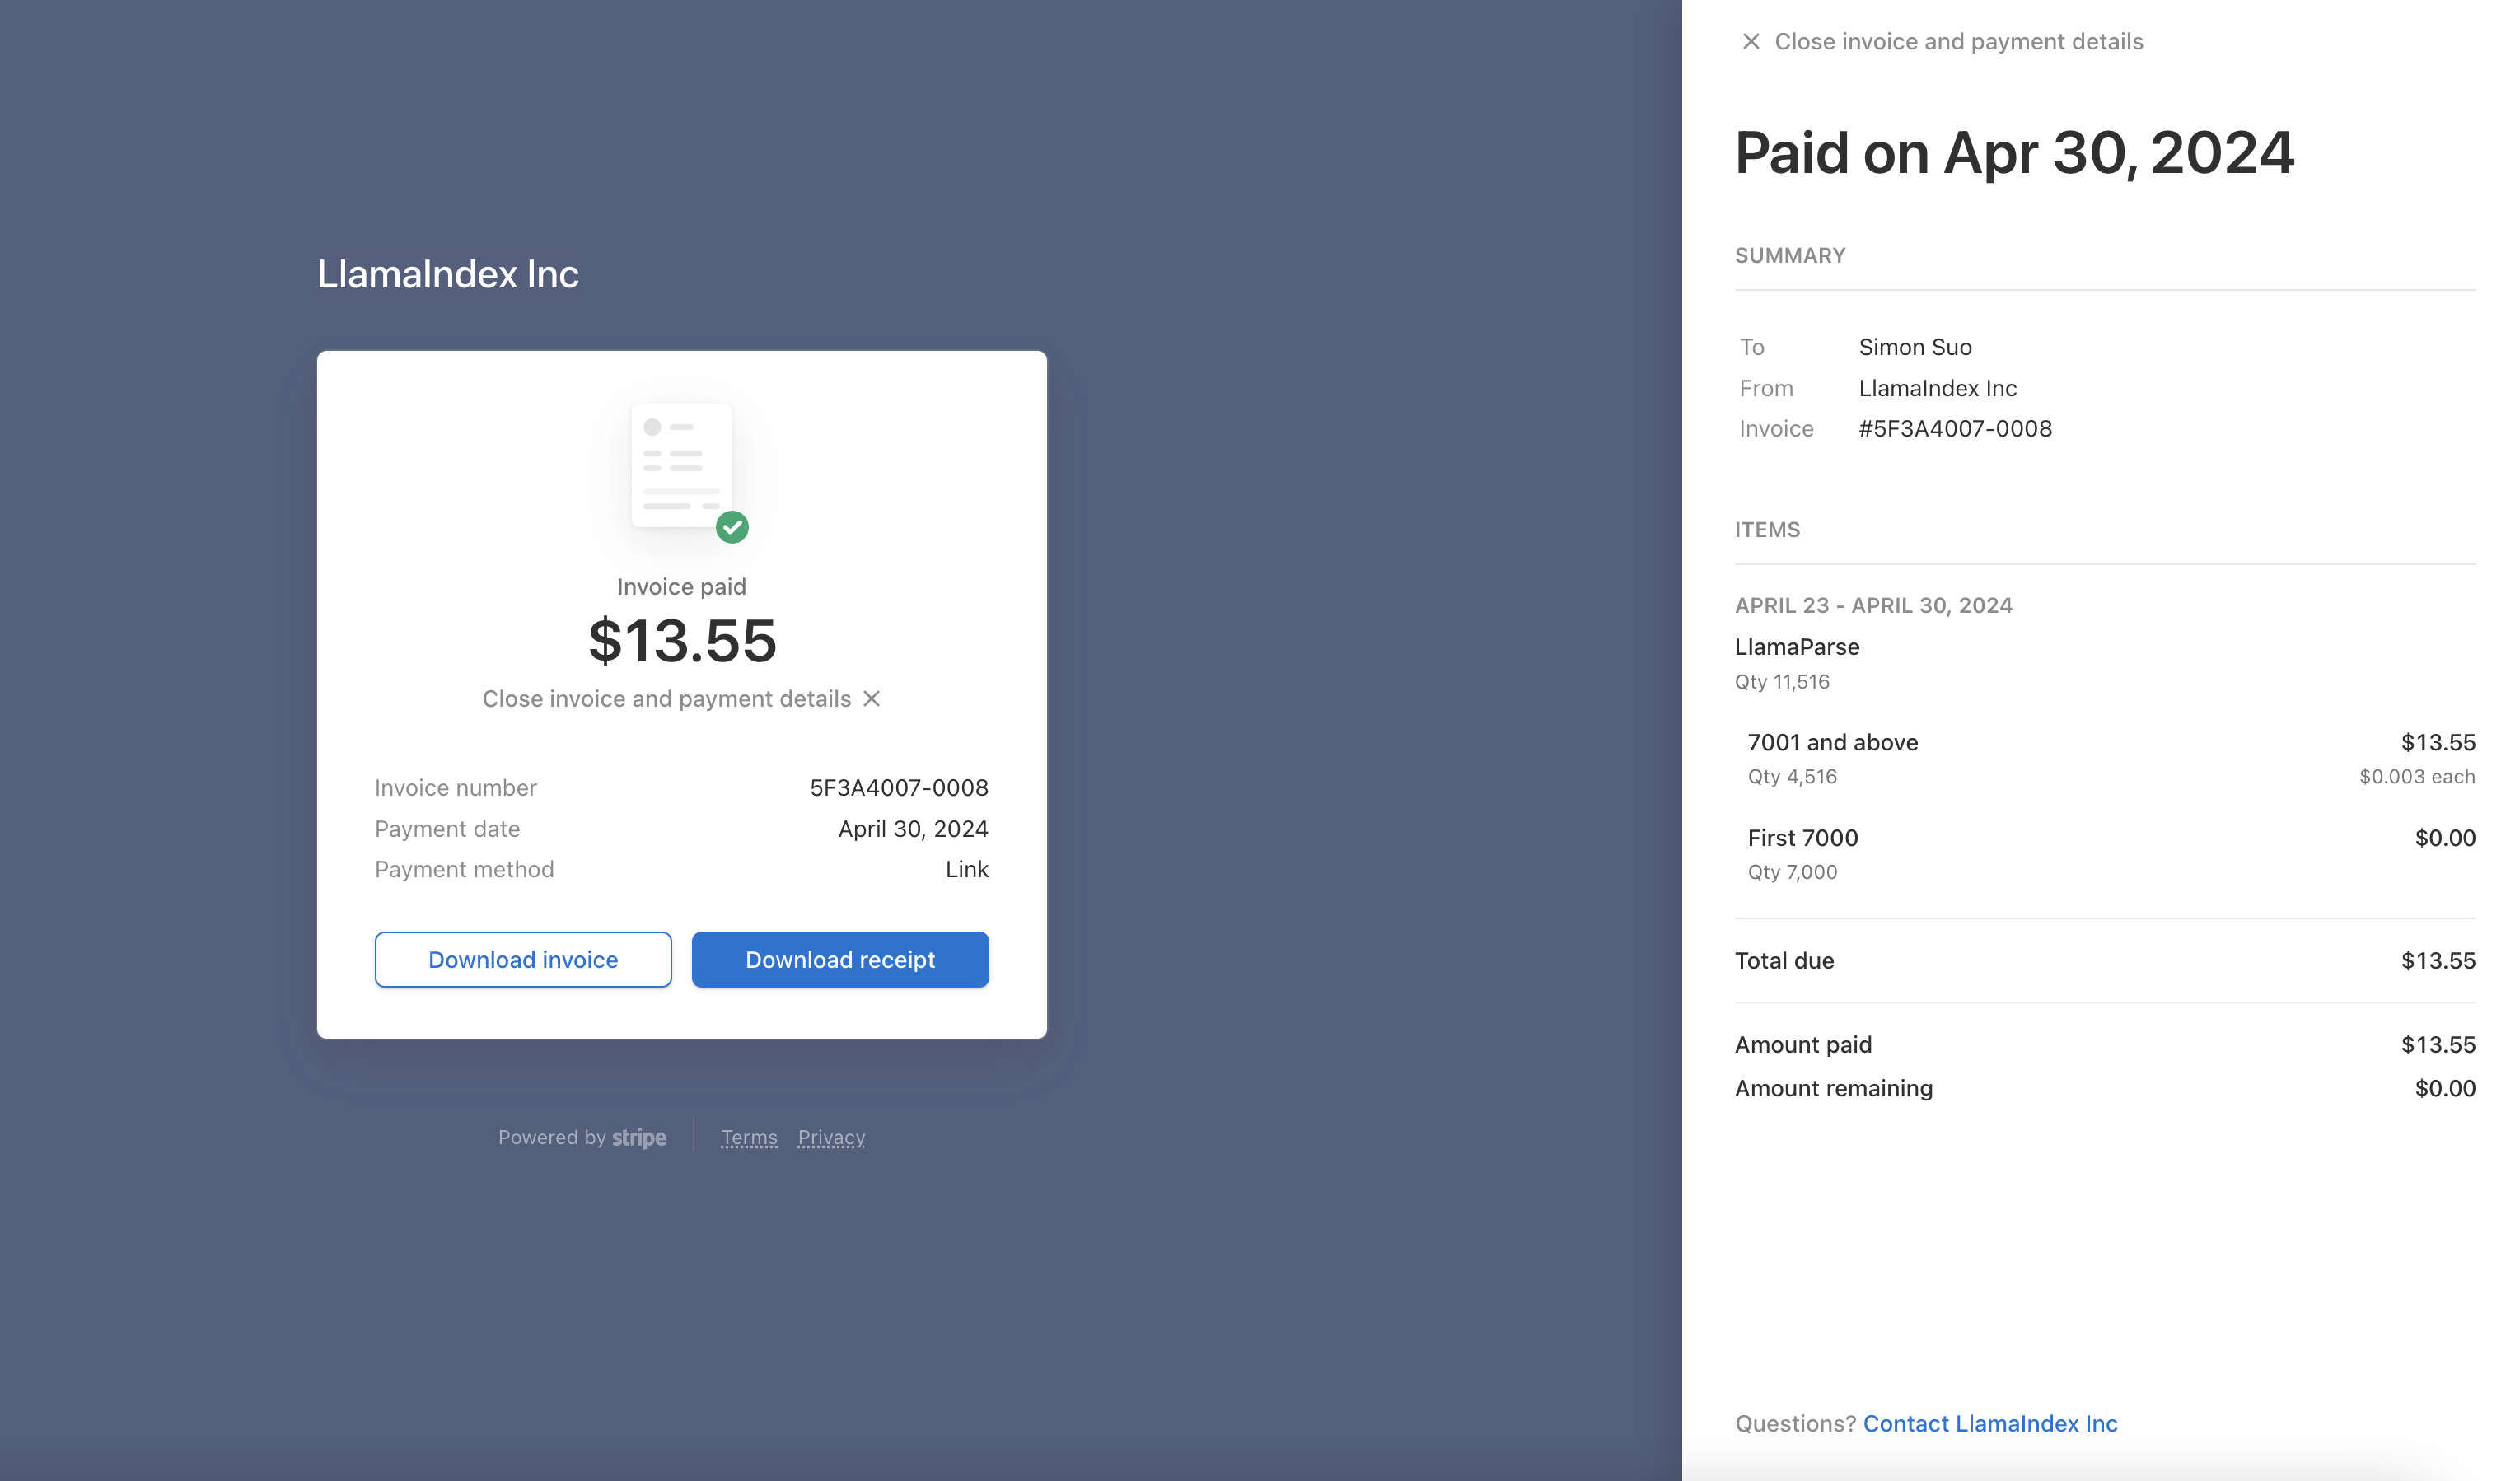This screenshot has height=1481, width=2520.
Task: Click the 'Amount remaining' label
Action: click(1834, 1088)
